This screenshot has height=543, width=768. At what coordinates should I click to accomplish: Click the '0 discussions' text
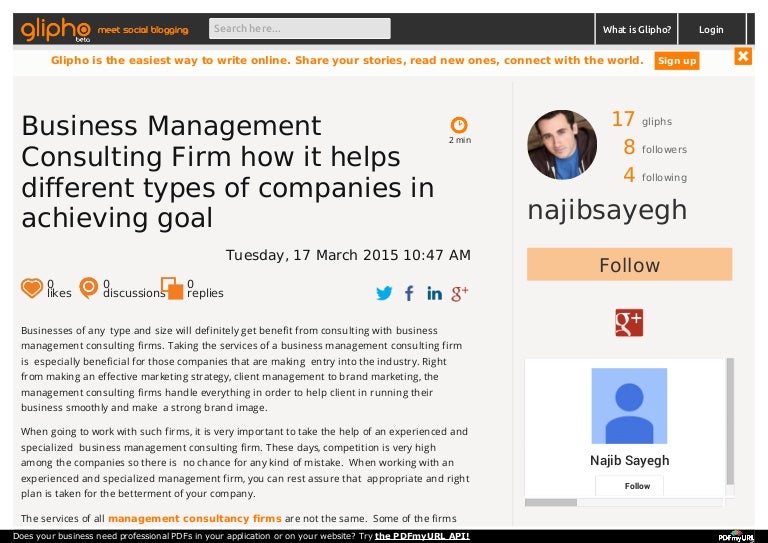click(134, 289)
